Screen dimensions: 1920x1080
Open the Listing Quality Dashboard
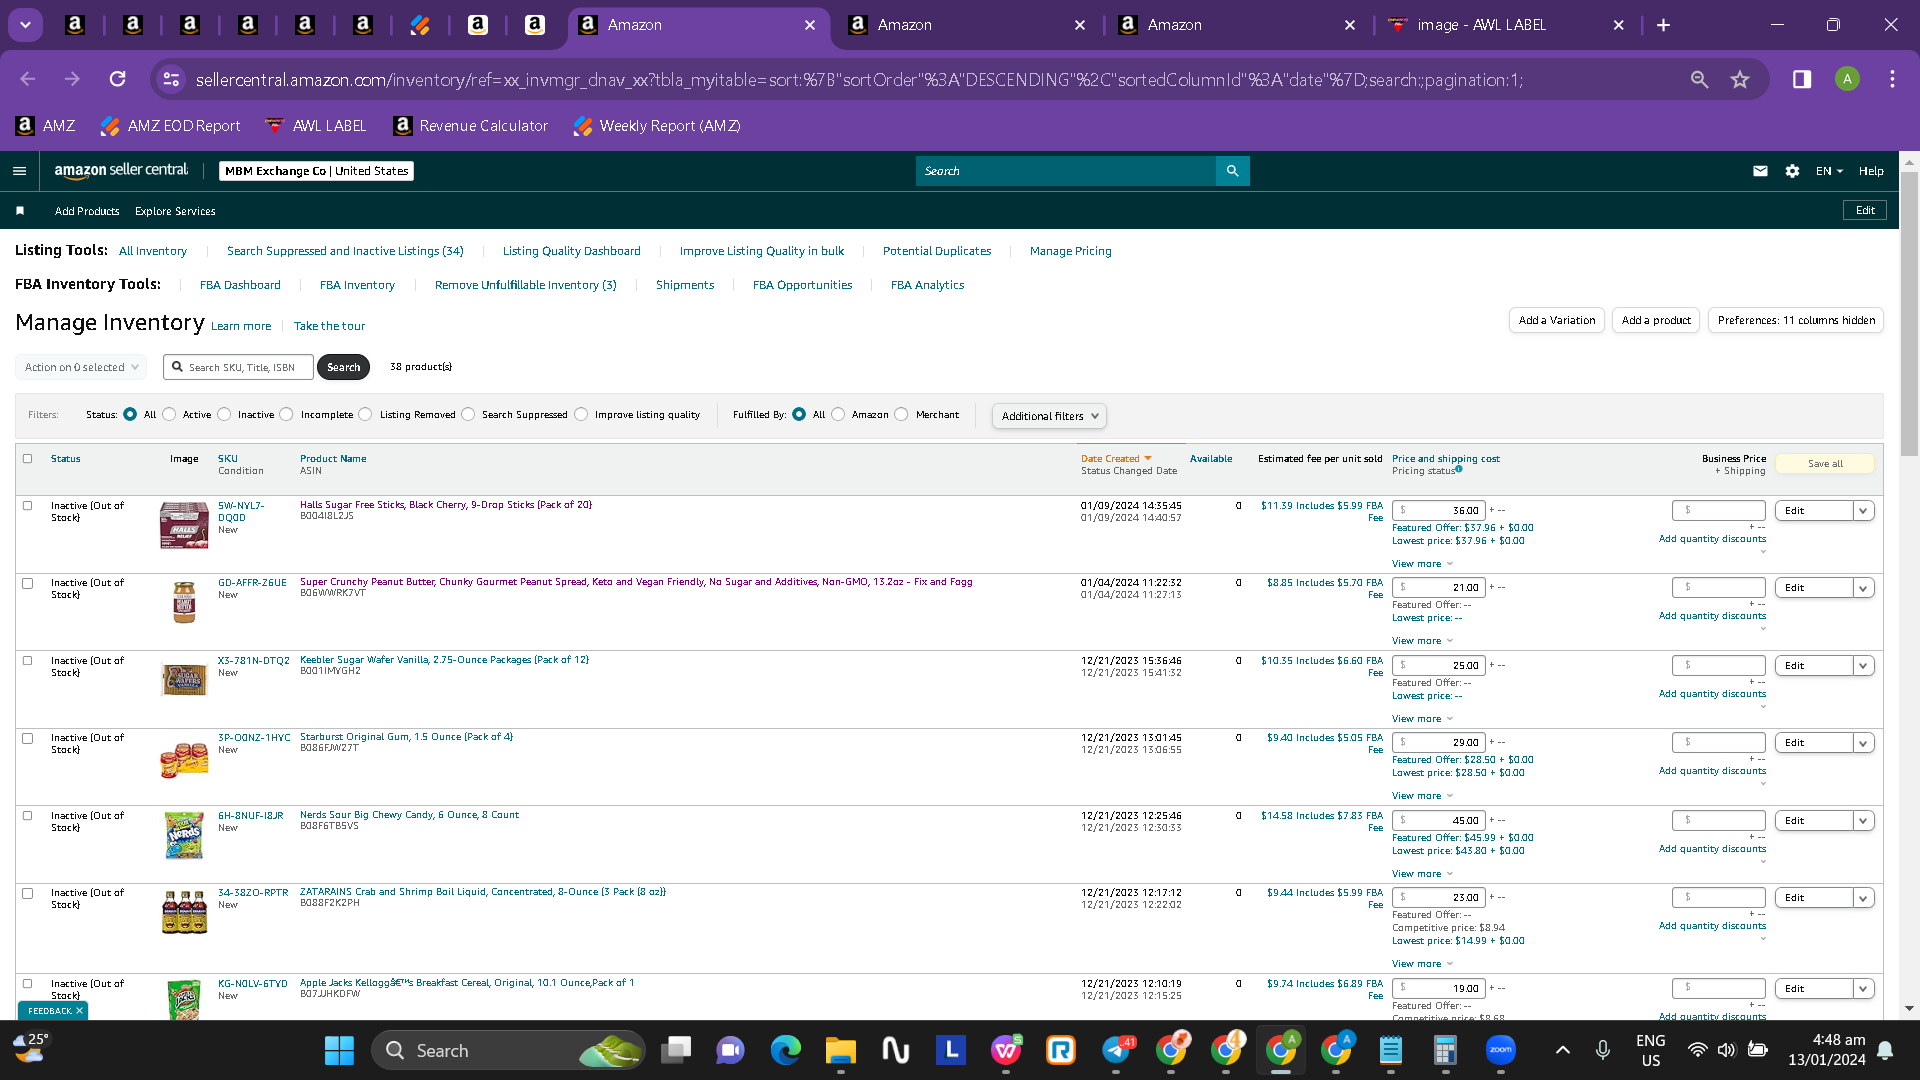pyautogui.click(x=571, y=251)
